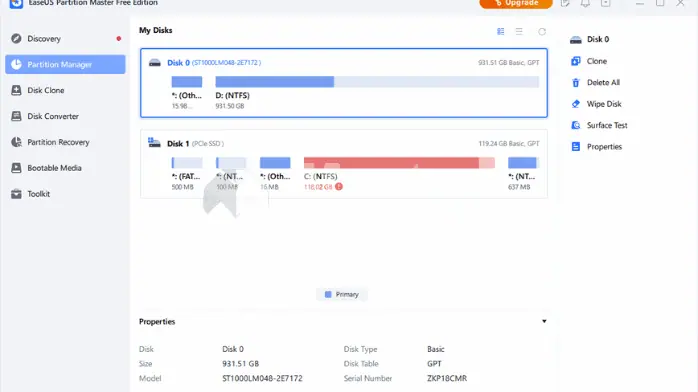Click the 931.51 GB Basic, GPT label

[x=509, y=63]
